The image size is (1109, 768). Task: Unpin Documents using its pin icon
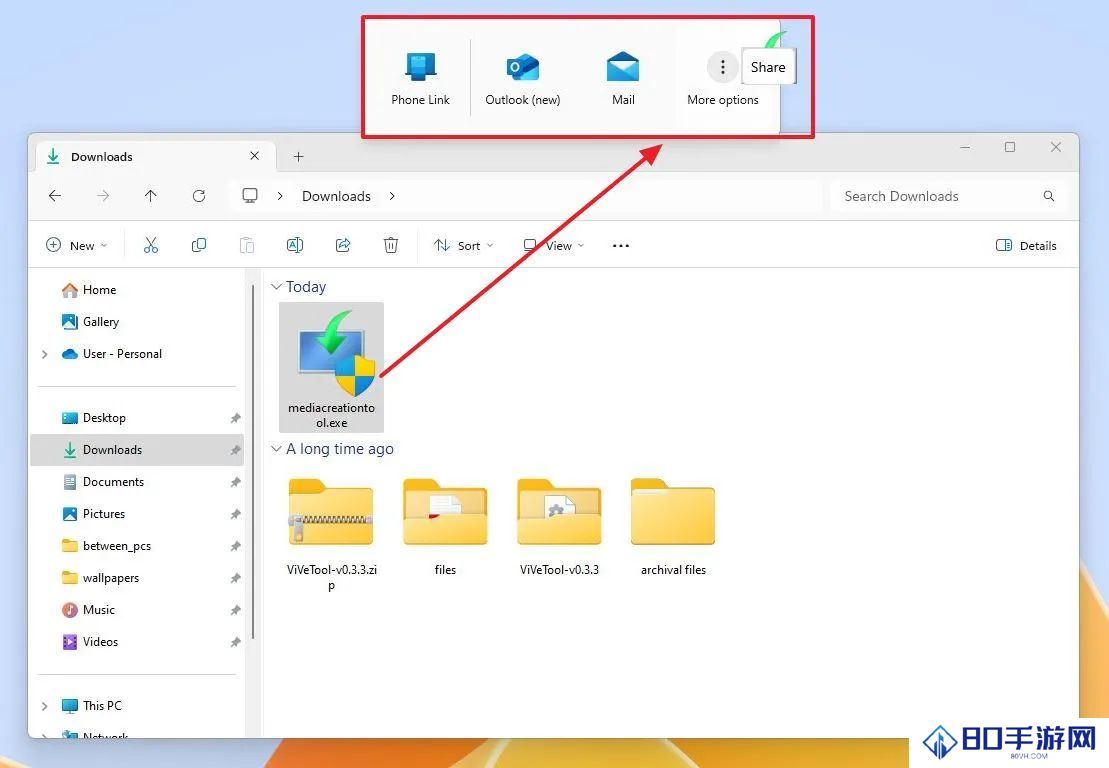click(x=236, y=482)
